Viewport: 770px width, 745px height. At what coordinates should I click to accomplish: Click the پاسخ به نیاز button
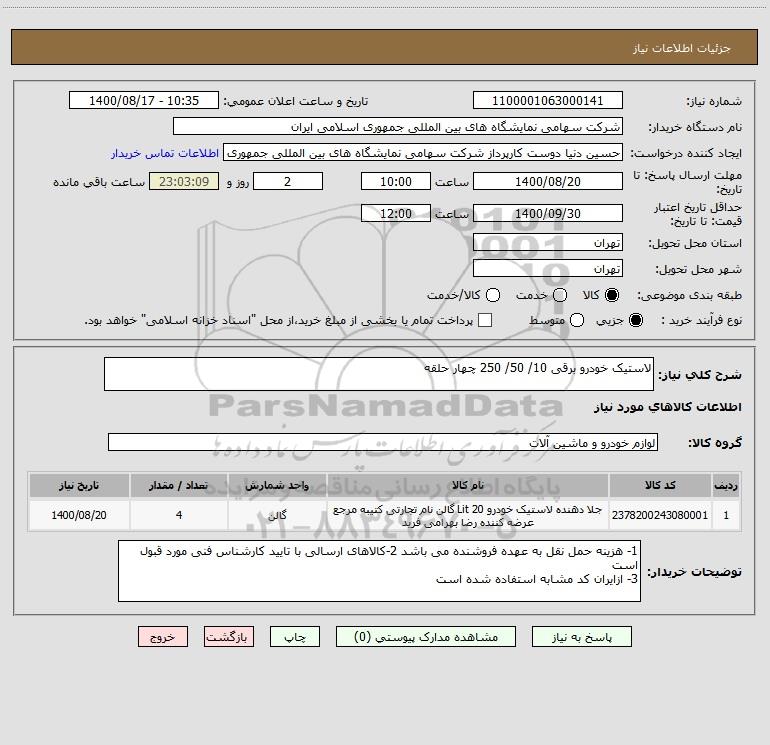pyautogui.click(x=581, y=636)
